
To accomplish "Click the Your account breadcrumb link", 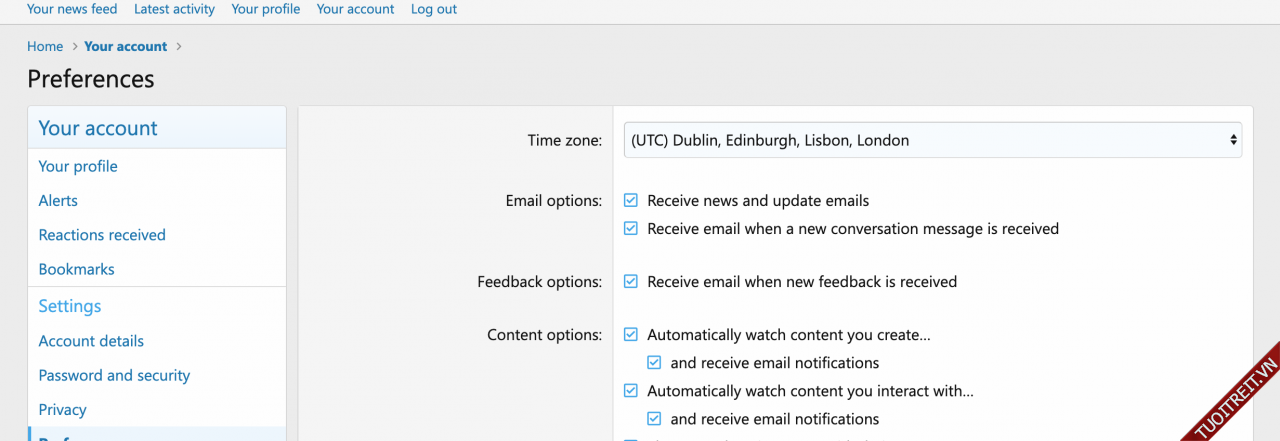I will pos(127,46).
